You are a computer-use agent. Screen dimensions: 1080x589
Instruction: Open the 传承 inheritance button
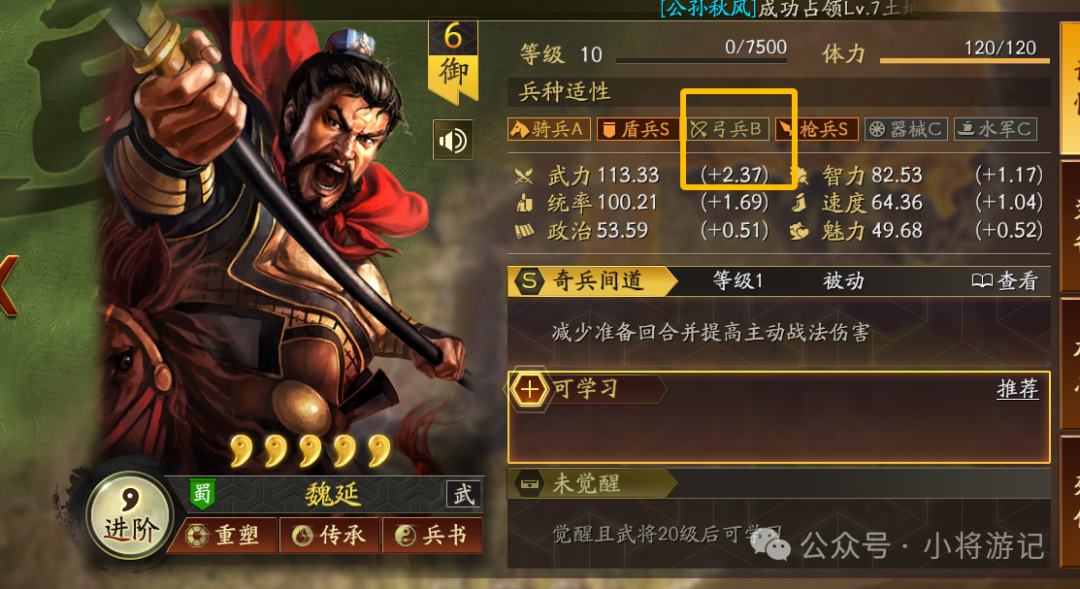[x=329, y=535]
